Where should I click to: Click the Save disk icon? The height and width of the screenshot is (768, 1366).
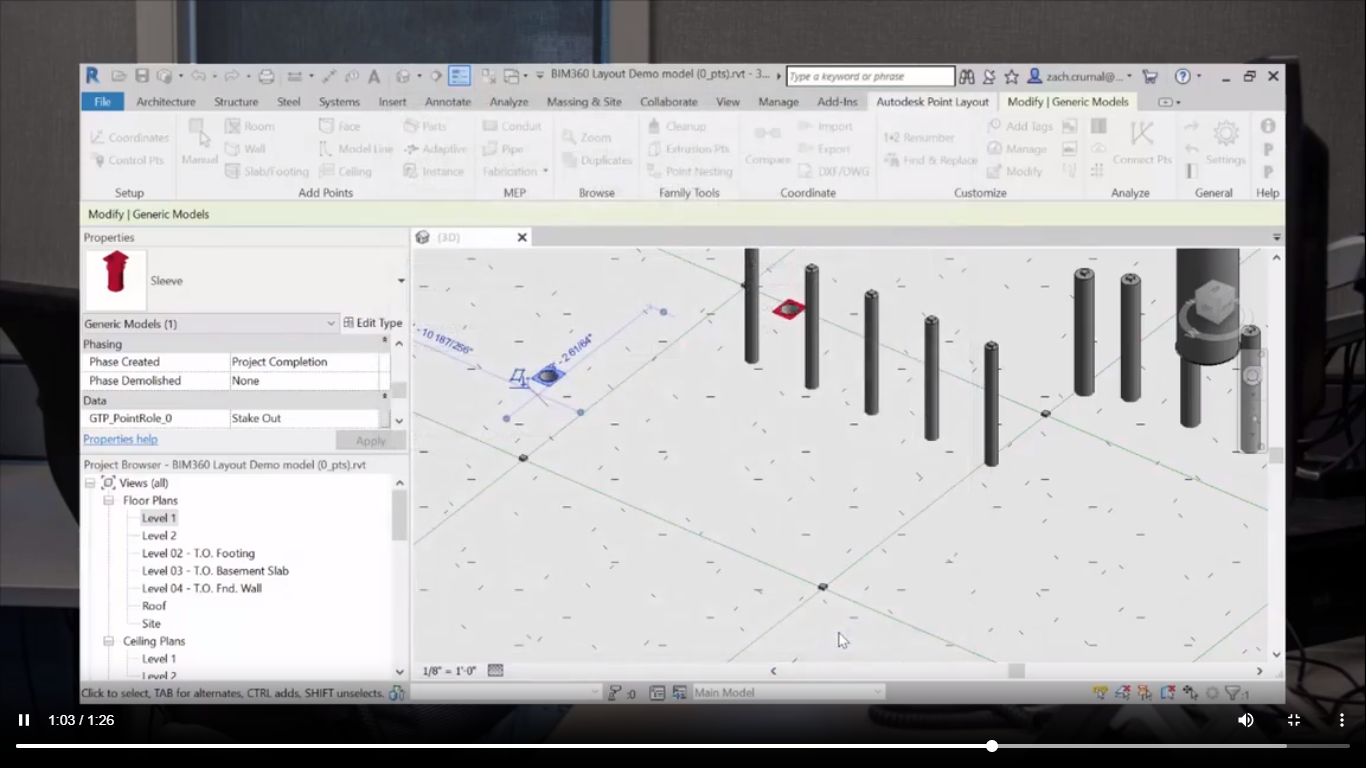point(142,76)
